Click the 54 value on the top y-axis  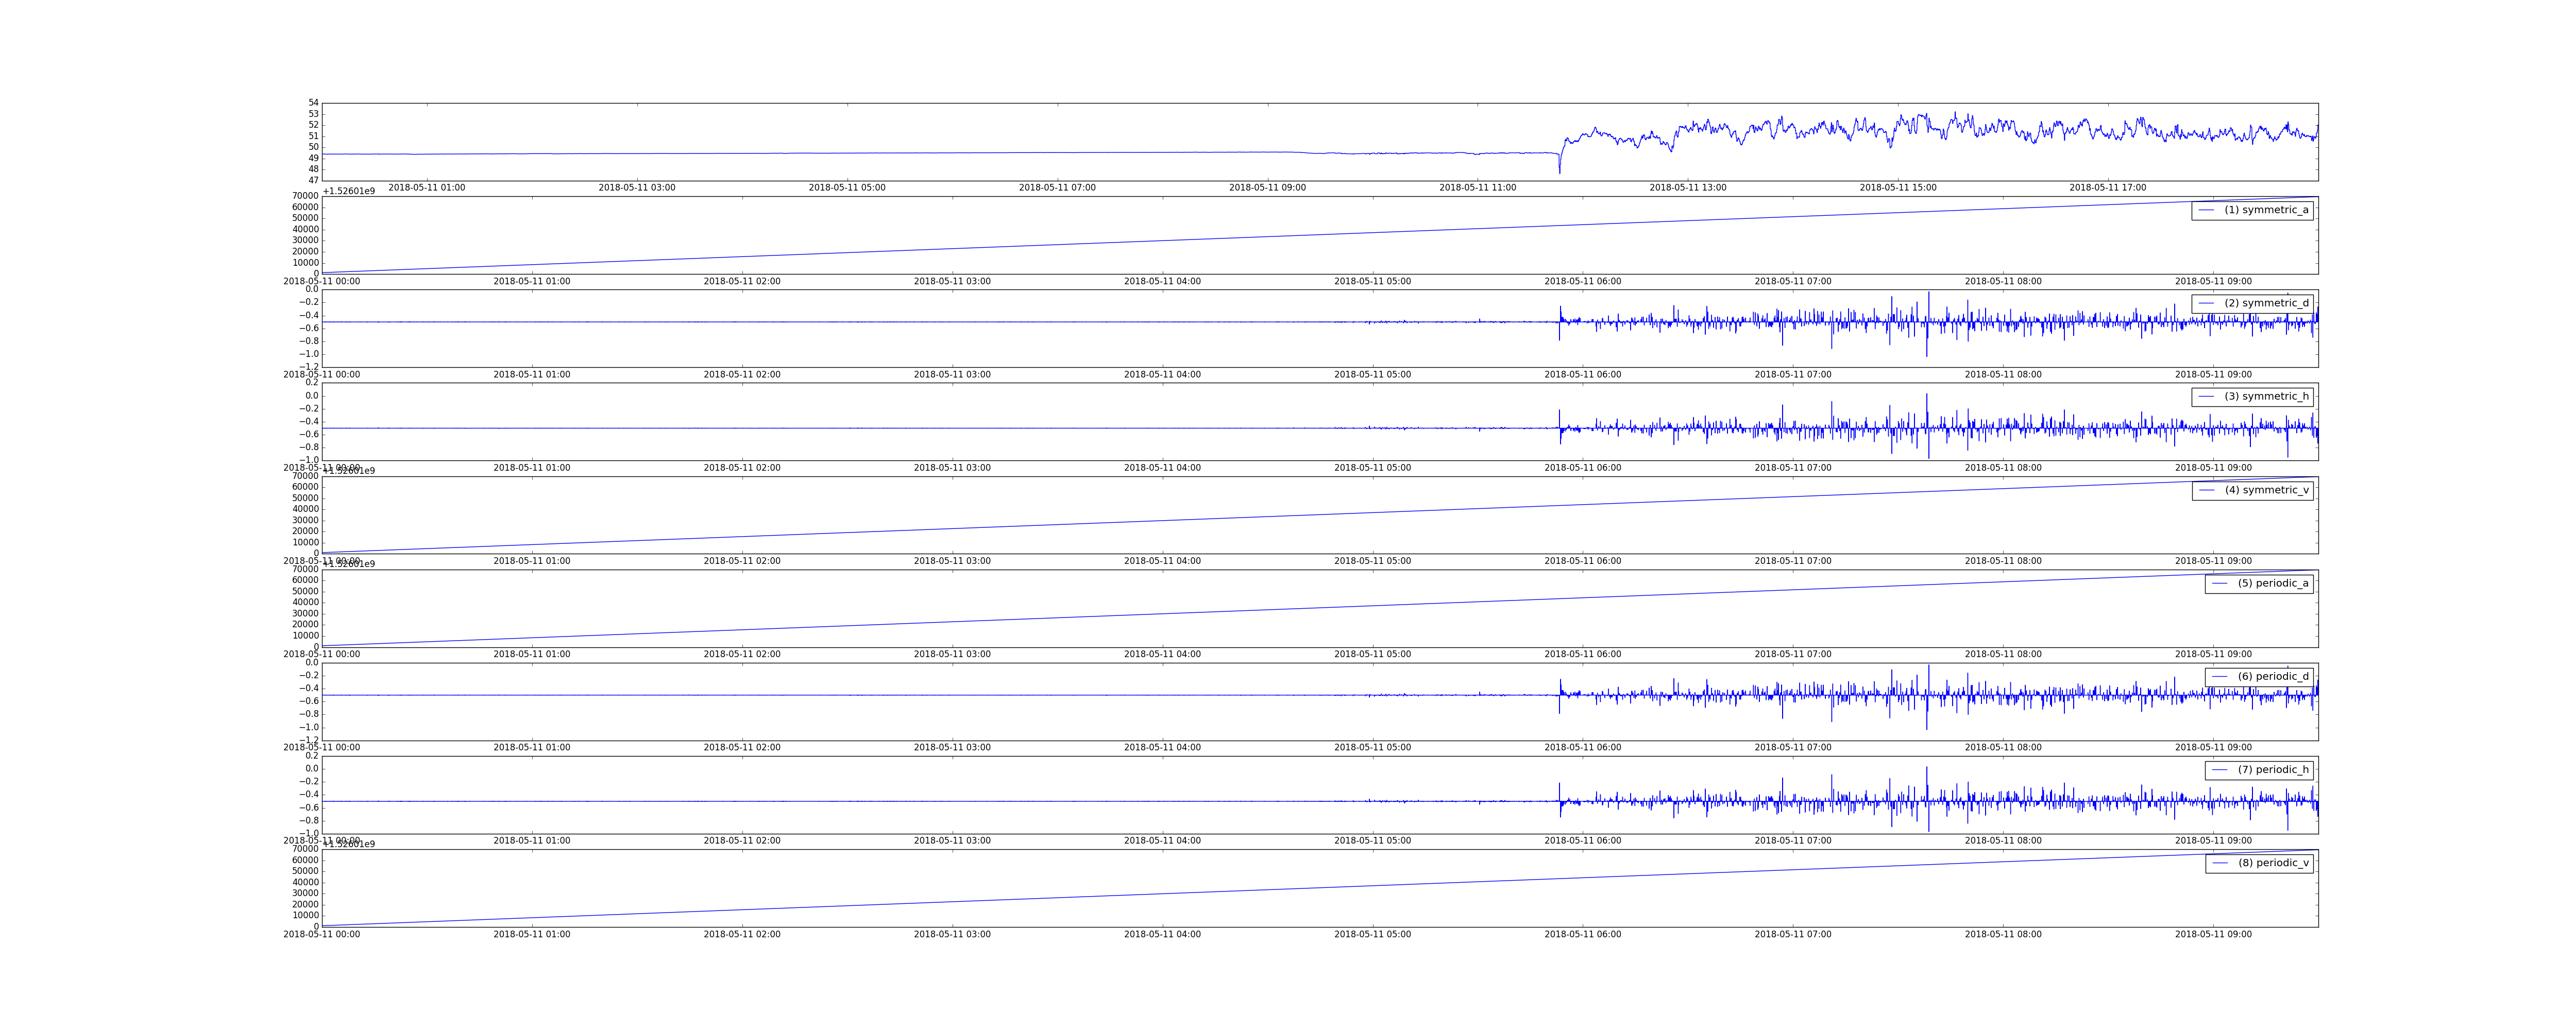tap(313, 103)
